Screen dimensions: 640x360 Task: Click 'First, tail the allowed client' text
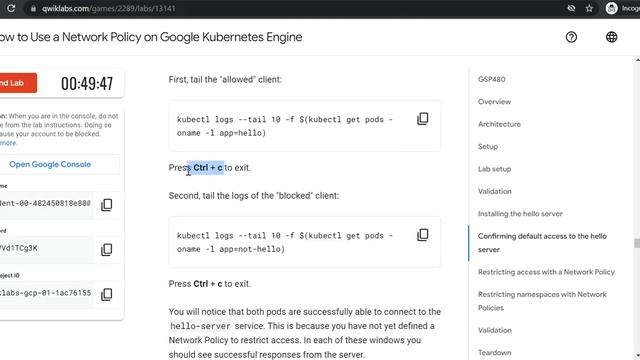[225, 80]
